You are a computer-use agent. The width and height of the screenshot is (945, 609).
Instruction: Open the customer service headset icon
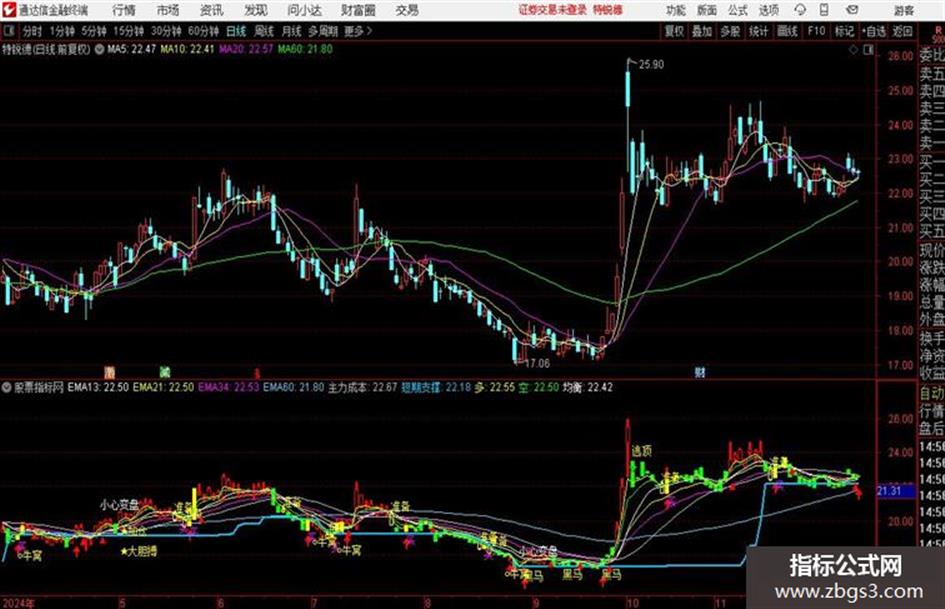[800, 10]
